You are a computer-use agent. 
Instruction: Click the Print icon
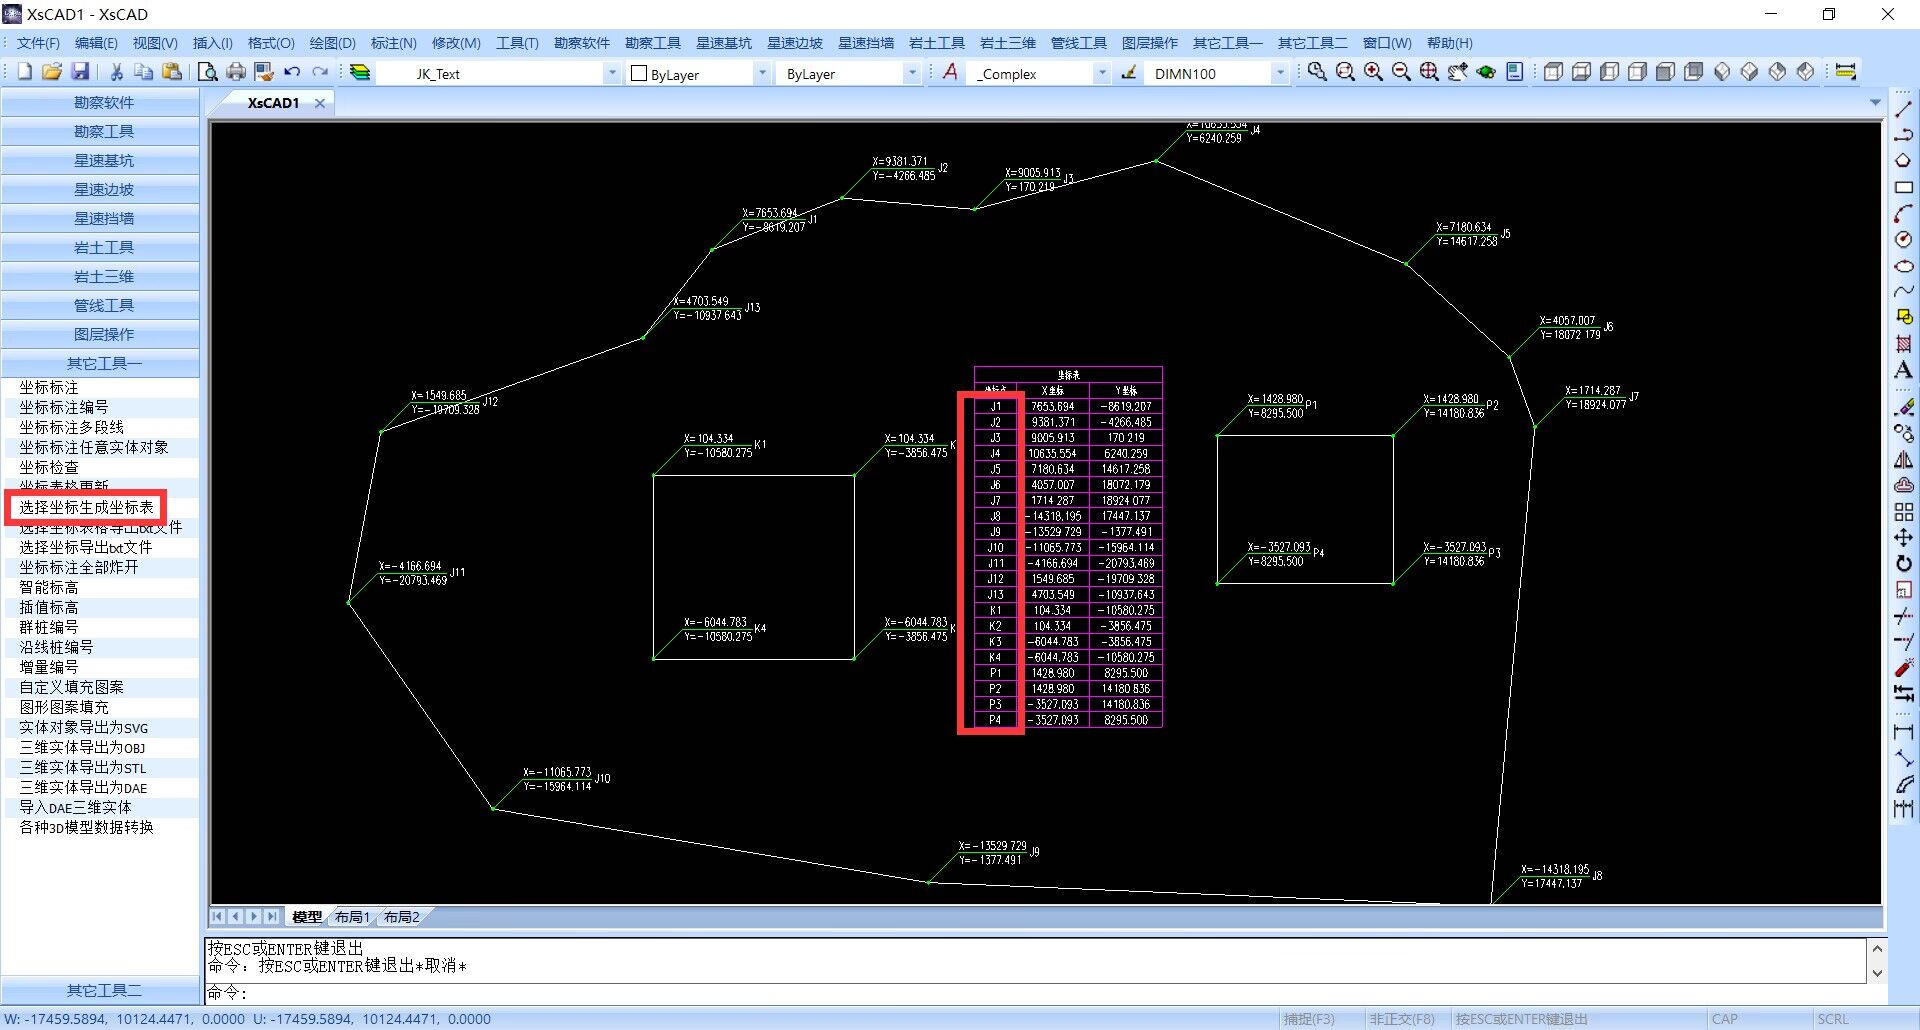[x=235, y=72]
